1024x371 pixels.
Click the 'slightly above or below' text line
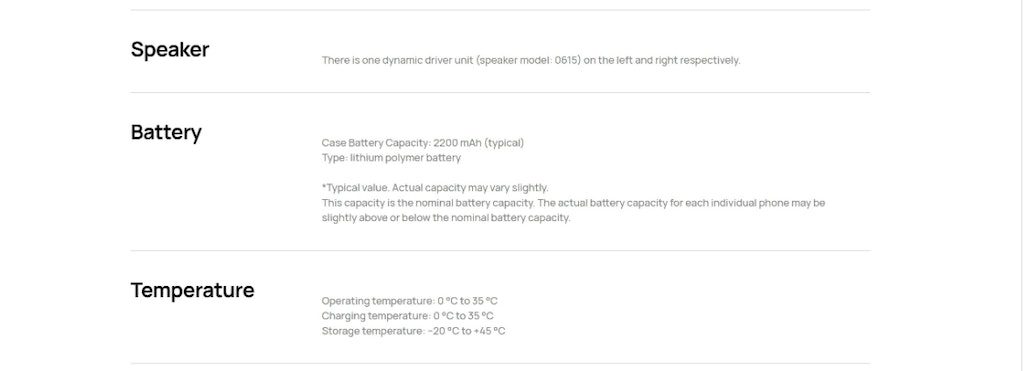click(x=446, y=218)
